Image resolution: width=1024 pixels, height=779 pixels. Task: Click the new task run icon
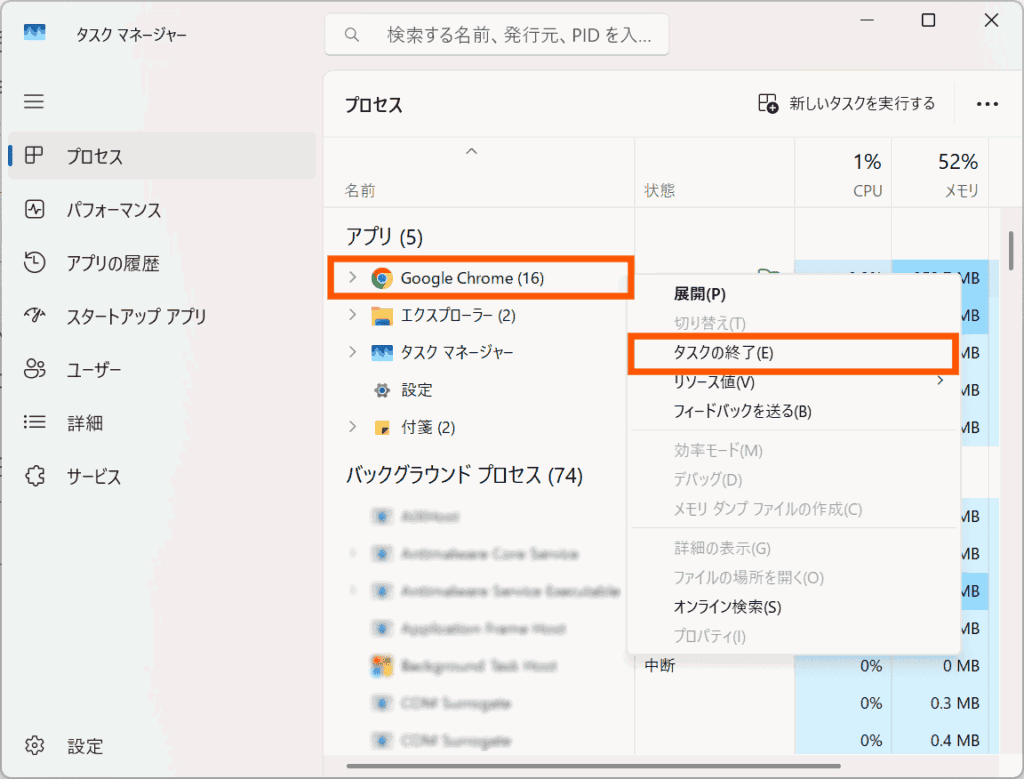click(x=768, y=103)
